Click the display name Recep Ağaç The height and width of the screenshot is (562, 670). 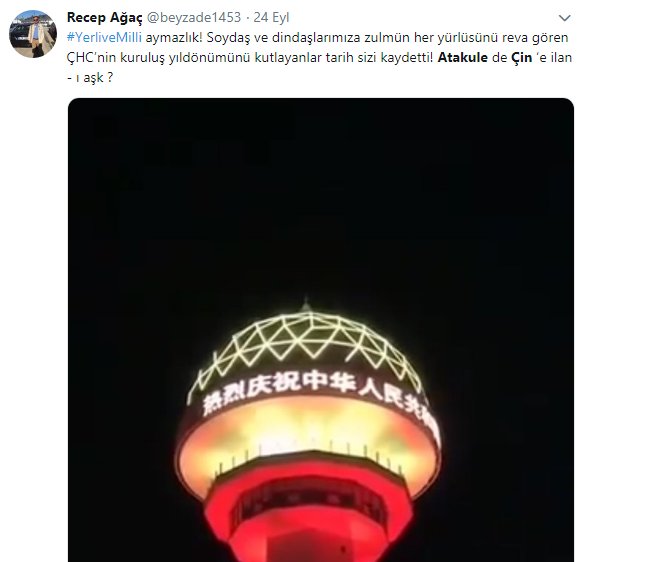click(x=105, y=18)
